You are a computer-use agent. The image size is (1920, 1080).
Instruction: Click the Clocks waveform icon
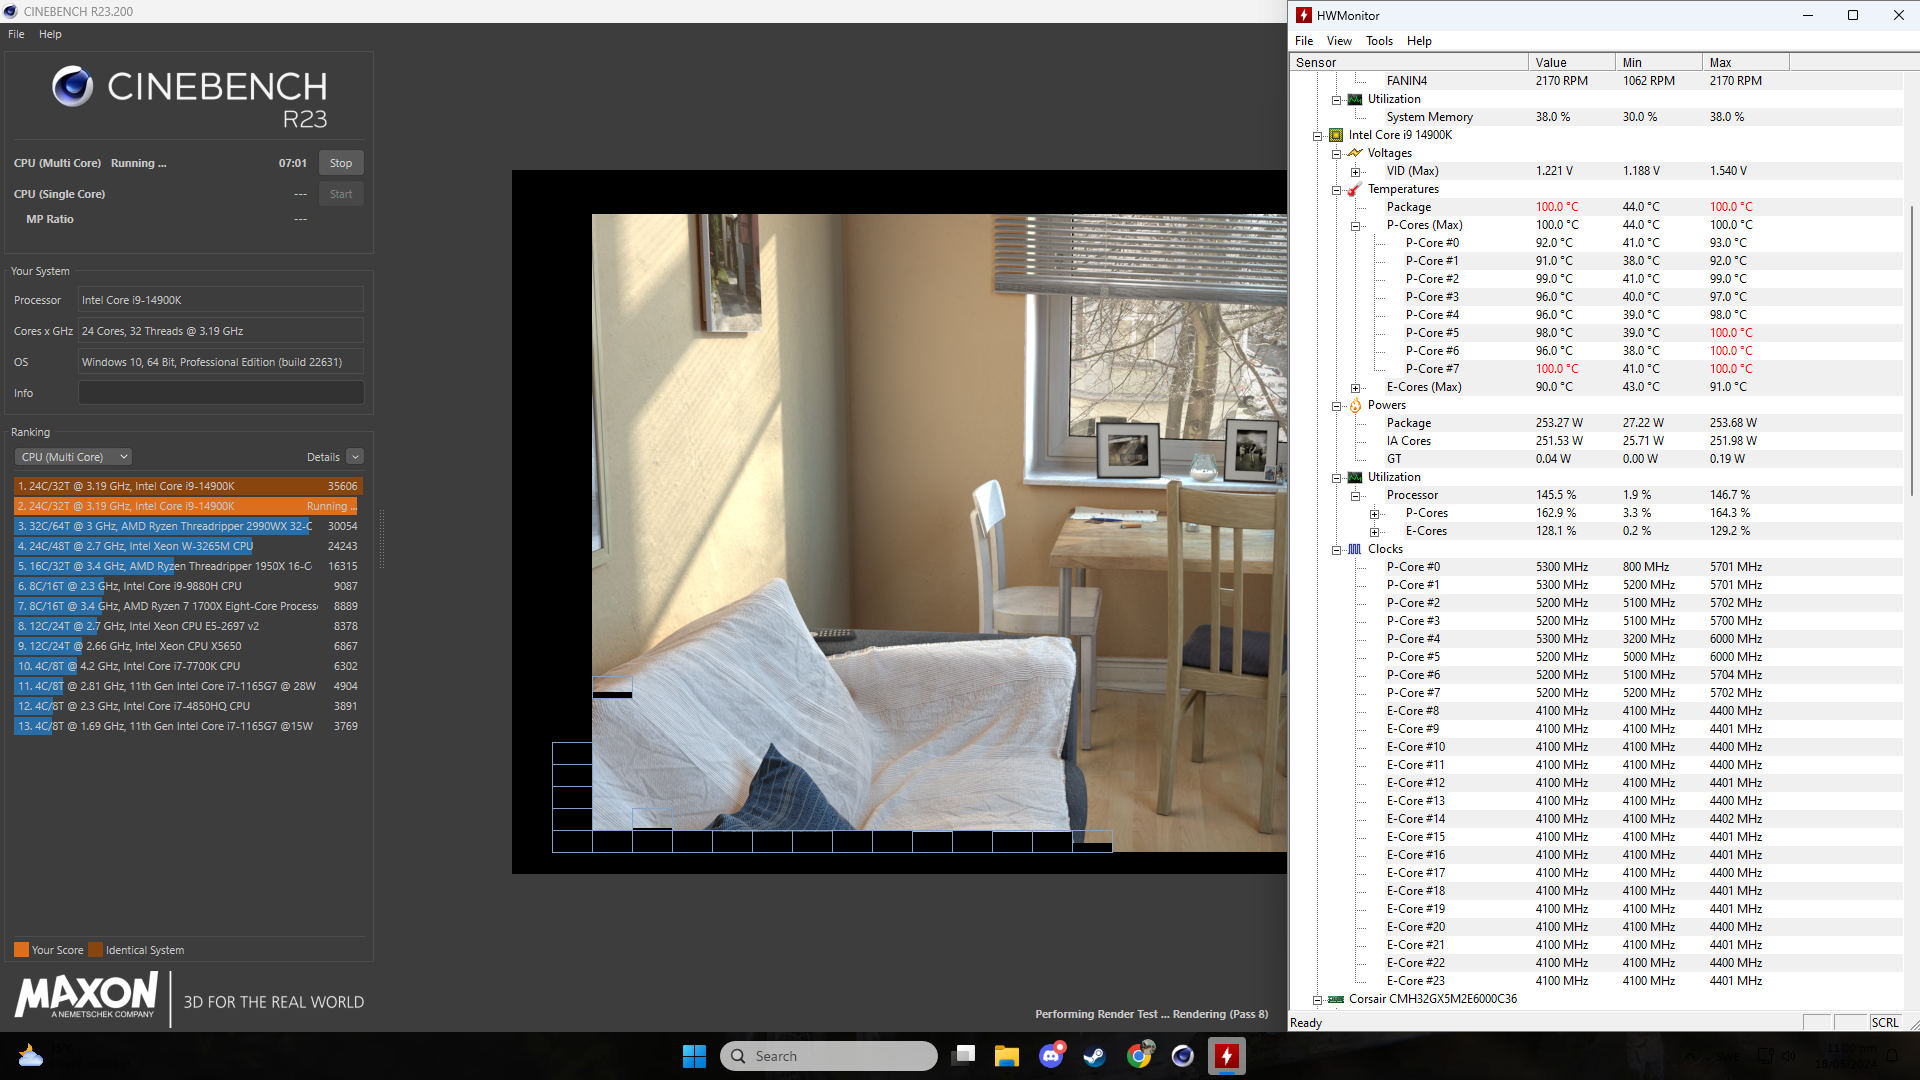tap(1355, 549)
